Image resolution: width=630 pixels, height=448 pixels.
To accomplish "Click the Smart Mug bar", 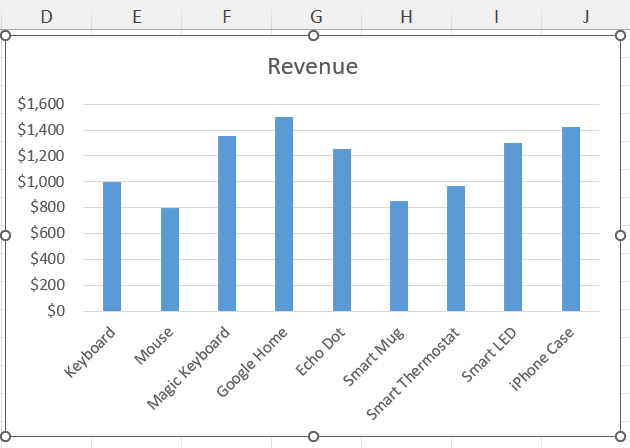I will (x=399, y=256).
